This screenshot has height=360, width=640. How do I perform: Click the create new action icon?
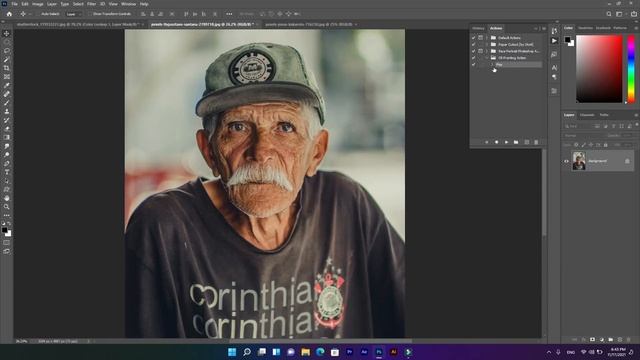tap(527, 142)
